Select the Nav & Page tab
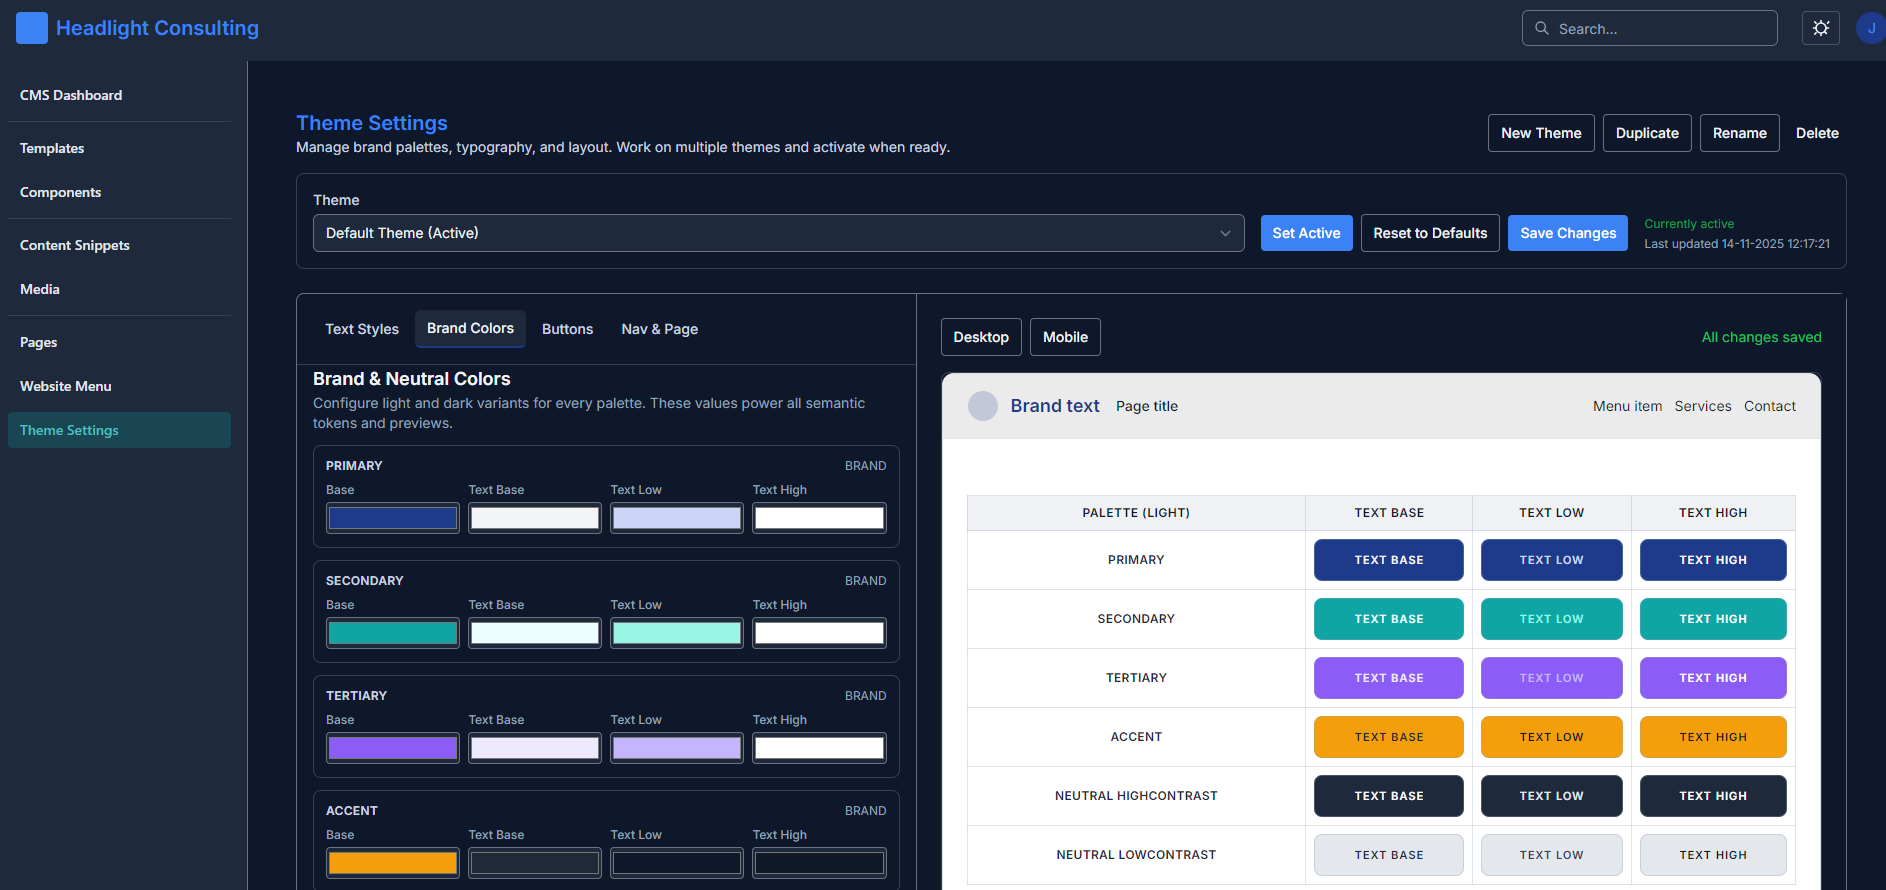 pyautogui.click(x=659, y=329)
